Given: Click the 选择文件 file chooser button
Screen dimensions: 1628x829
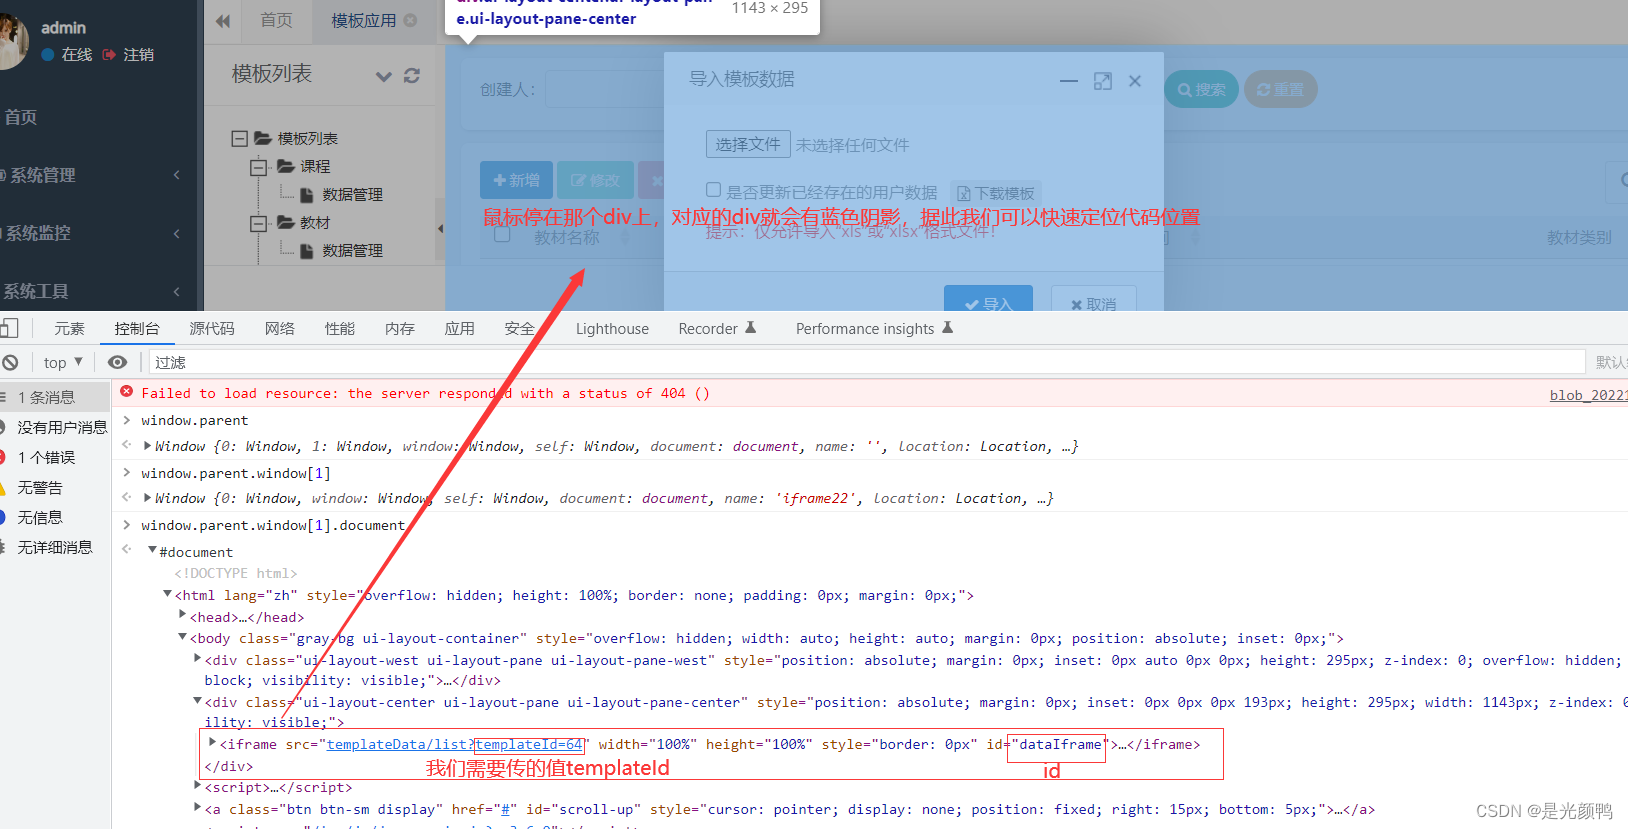Looking at the screenshot, I should (748, 144).
